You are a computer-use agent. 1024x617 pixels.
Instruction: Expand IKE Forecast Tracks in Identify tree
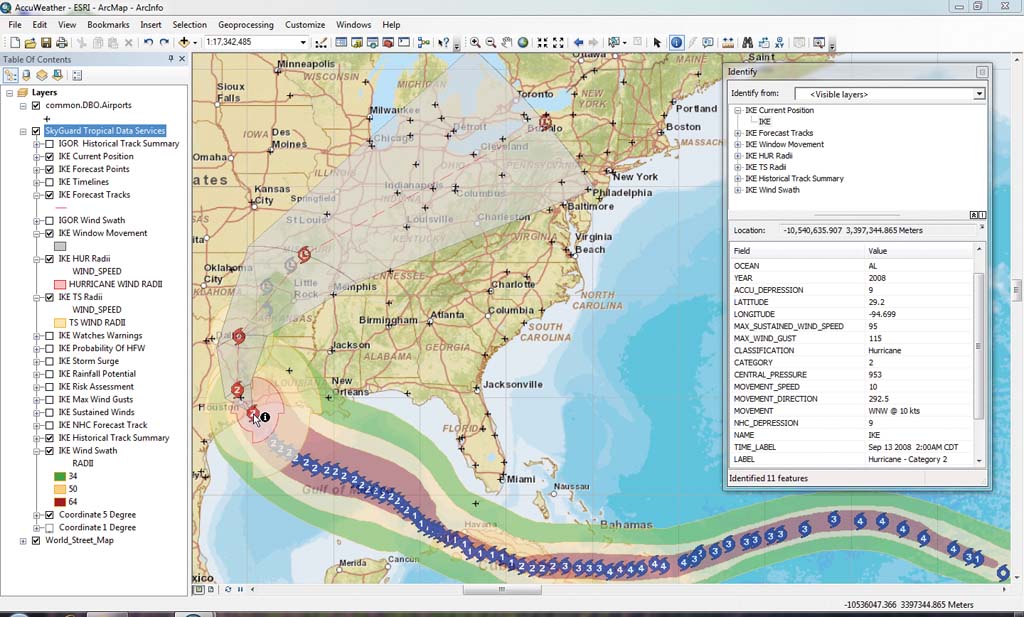(738, 133)
